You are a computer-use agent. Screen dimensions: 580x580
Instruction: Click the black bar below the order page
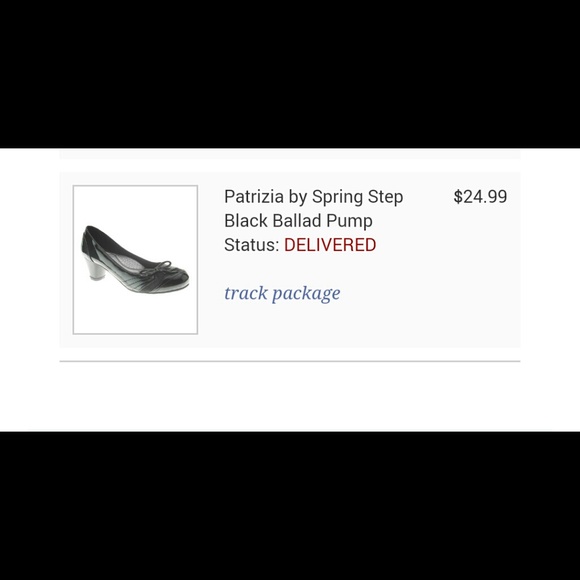pyautogui.click(x=290, y=506)
